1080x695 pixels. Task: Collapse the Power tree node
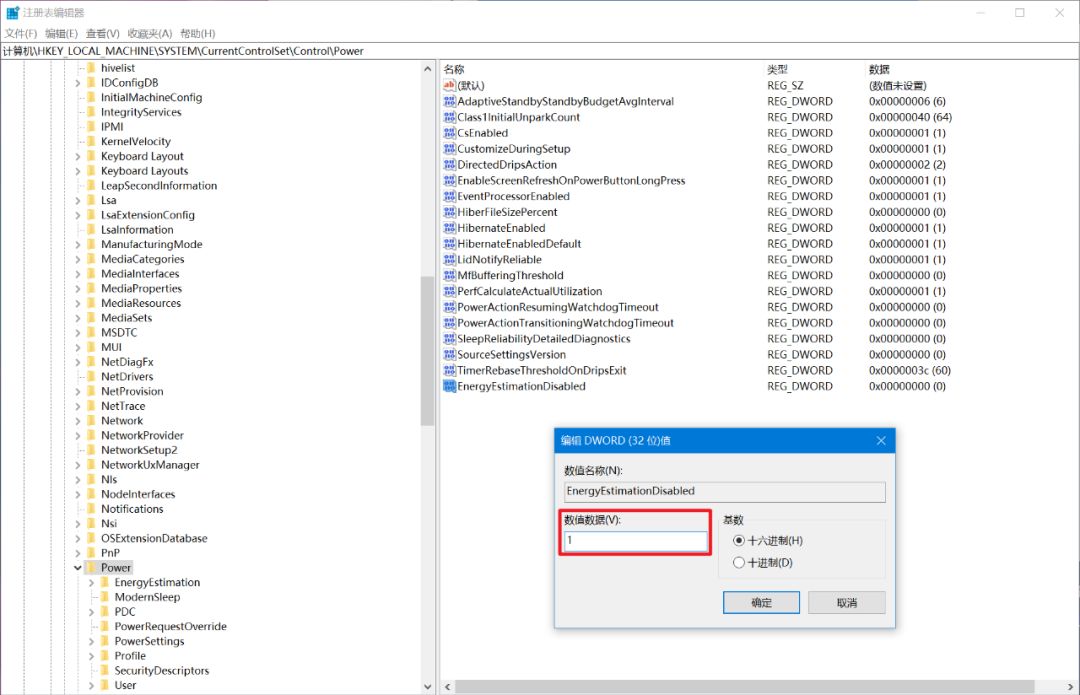77,567
